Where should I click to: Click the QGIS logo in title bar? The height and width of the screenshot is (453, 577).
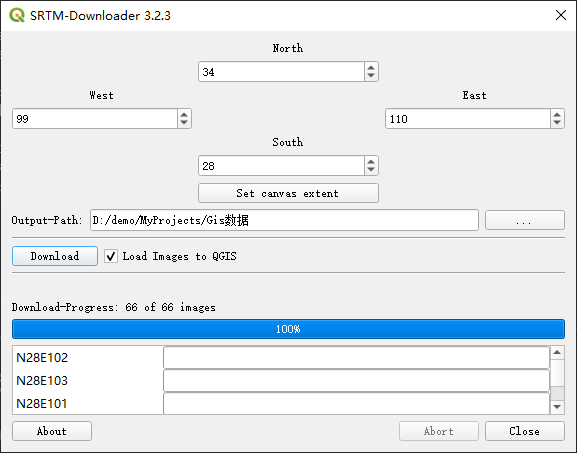[x=17, y=15]
